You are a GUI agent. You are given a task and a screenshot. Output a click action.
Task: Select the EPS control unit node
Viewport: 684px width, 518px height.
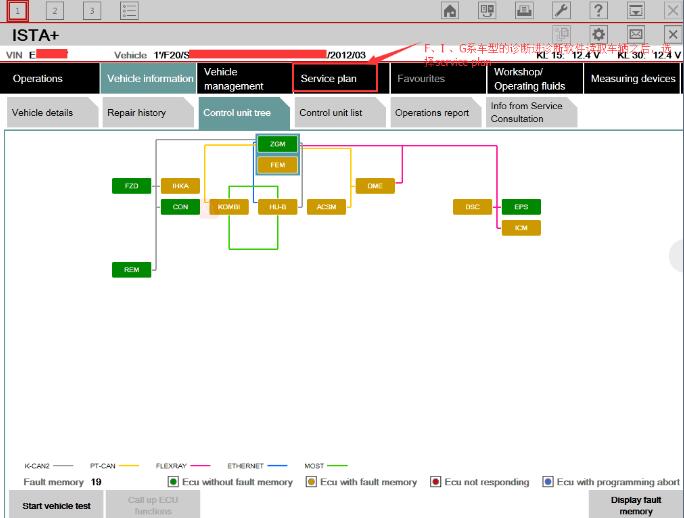point(521,207)
